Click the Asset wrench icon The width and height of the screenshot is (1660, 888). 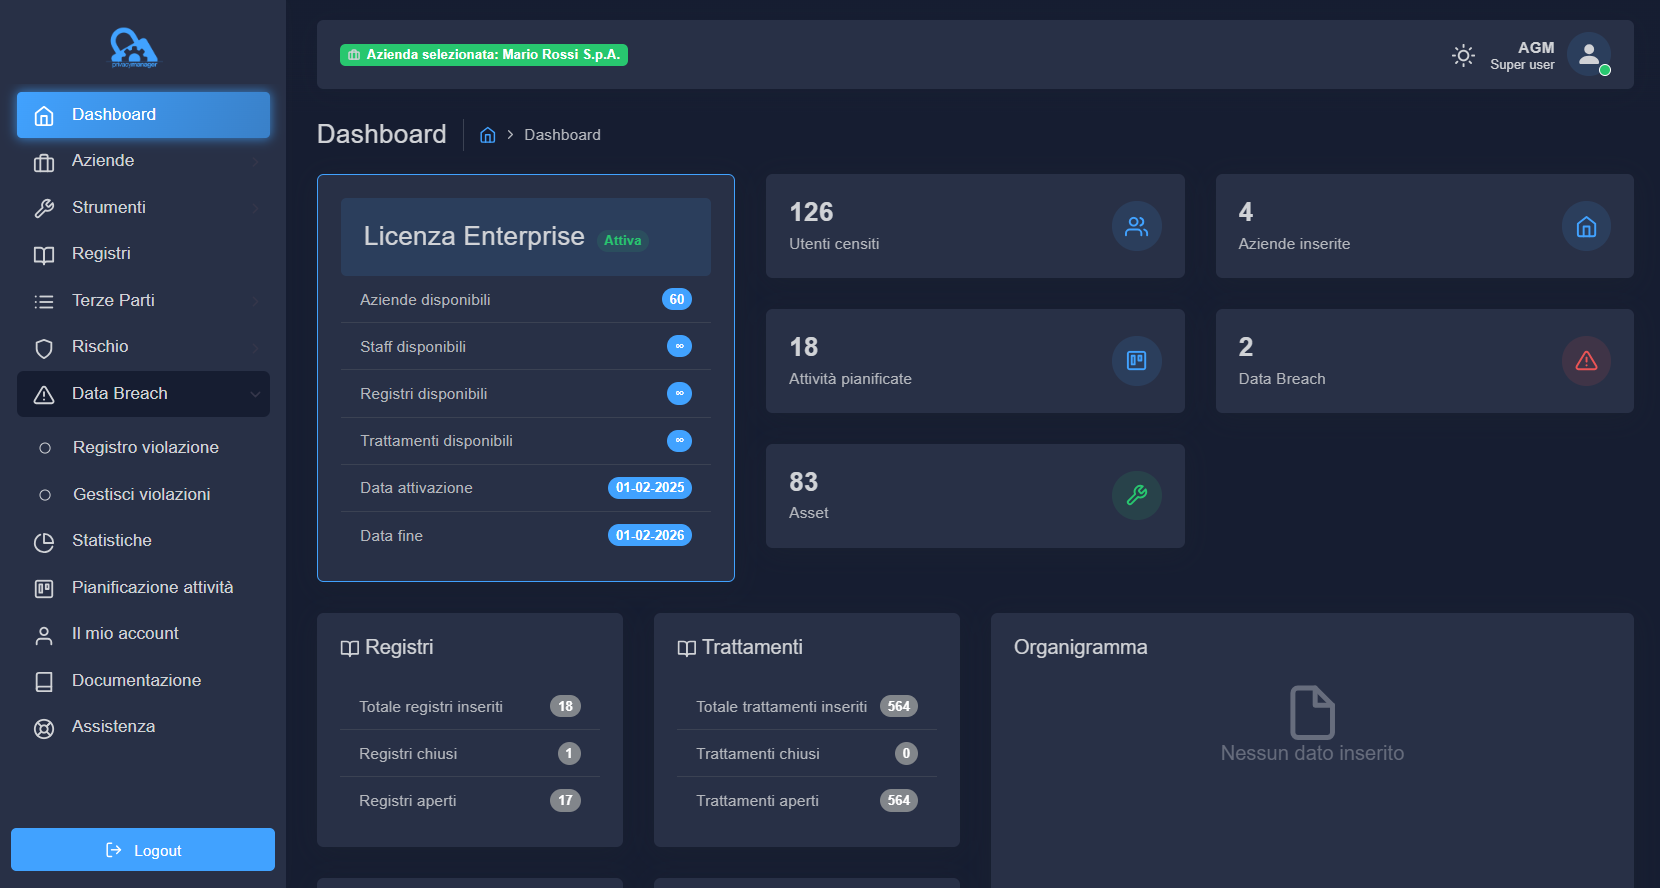[1136, 495]
